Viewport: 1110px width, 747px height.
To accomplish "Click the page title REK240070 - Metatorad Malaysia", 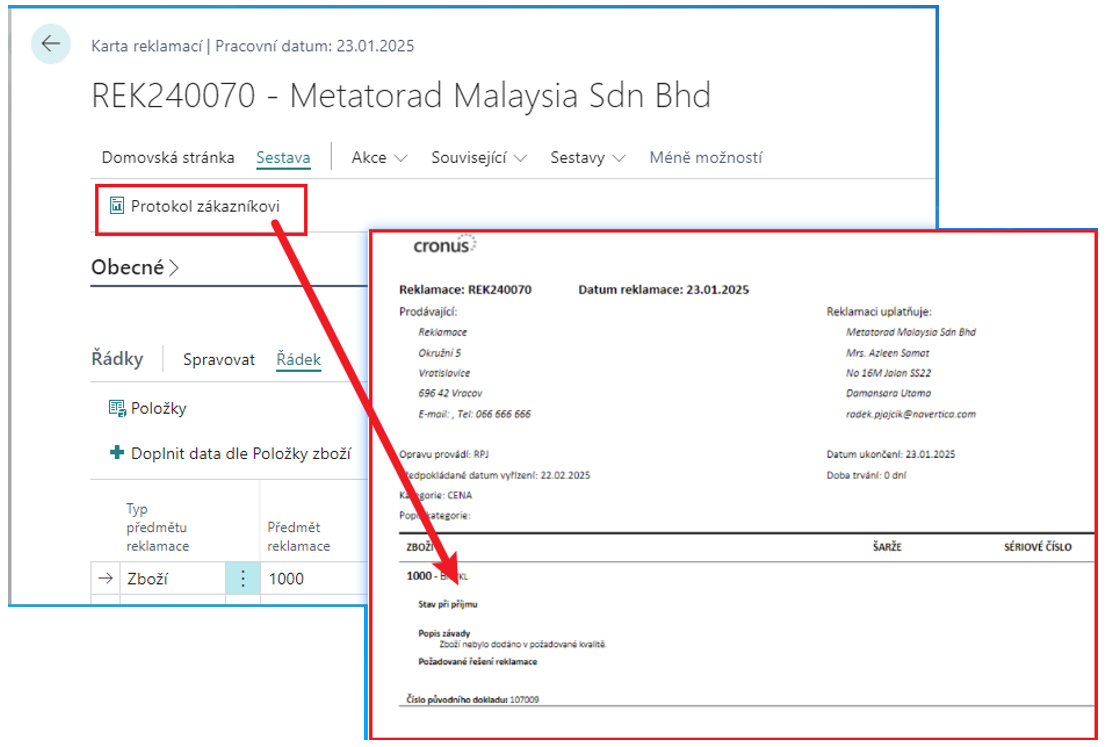I will [x=401, y=95].
